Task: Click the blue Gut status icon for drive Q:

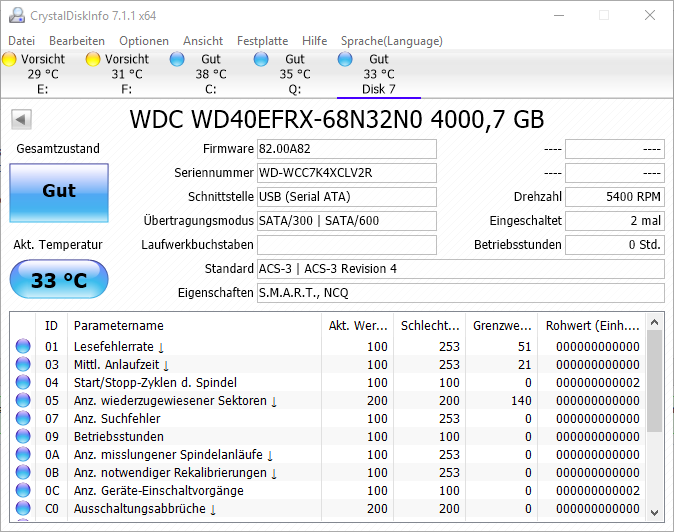Action: (261, 59)
